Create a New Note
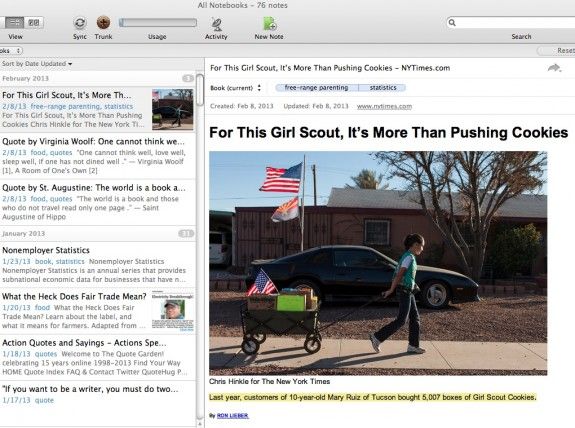 (270, 23)
